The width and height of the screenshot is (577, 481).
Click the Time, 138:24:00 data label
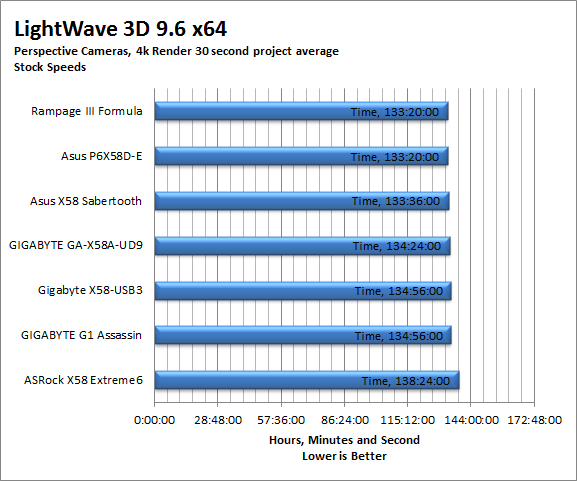coord(406,381)
